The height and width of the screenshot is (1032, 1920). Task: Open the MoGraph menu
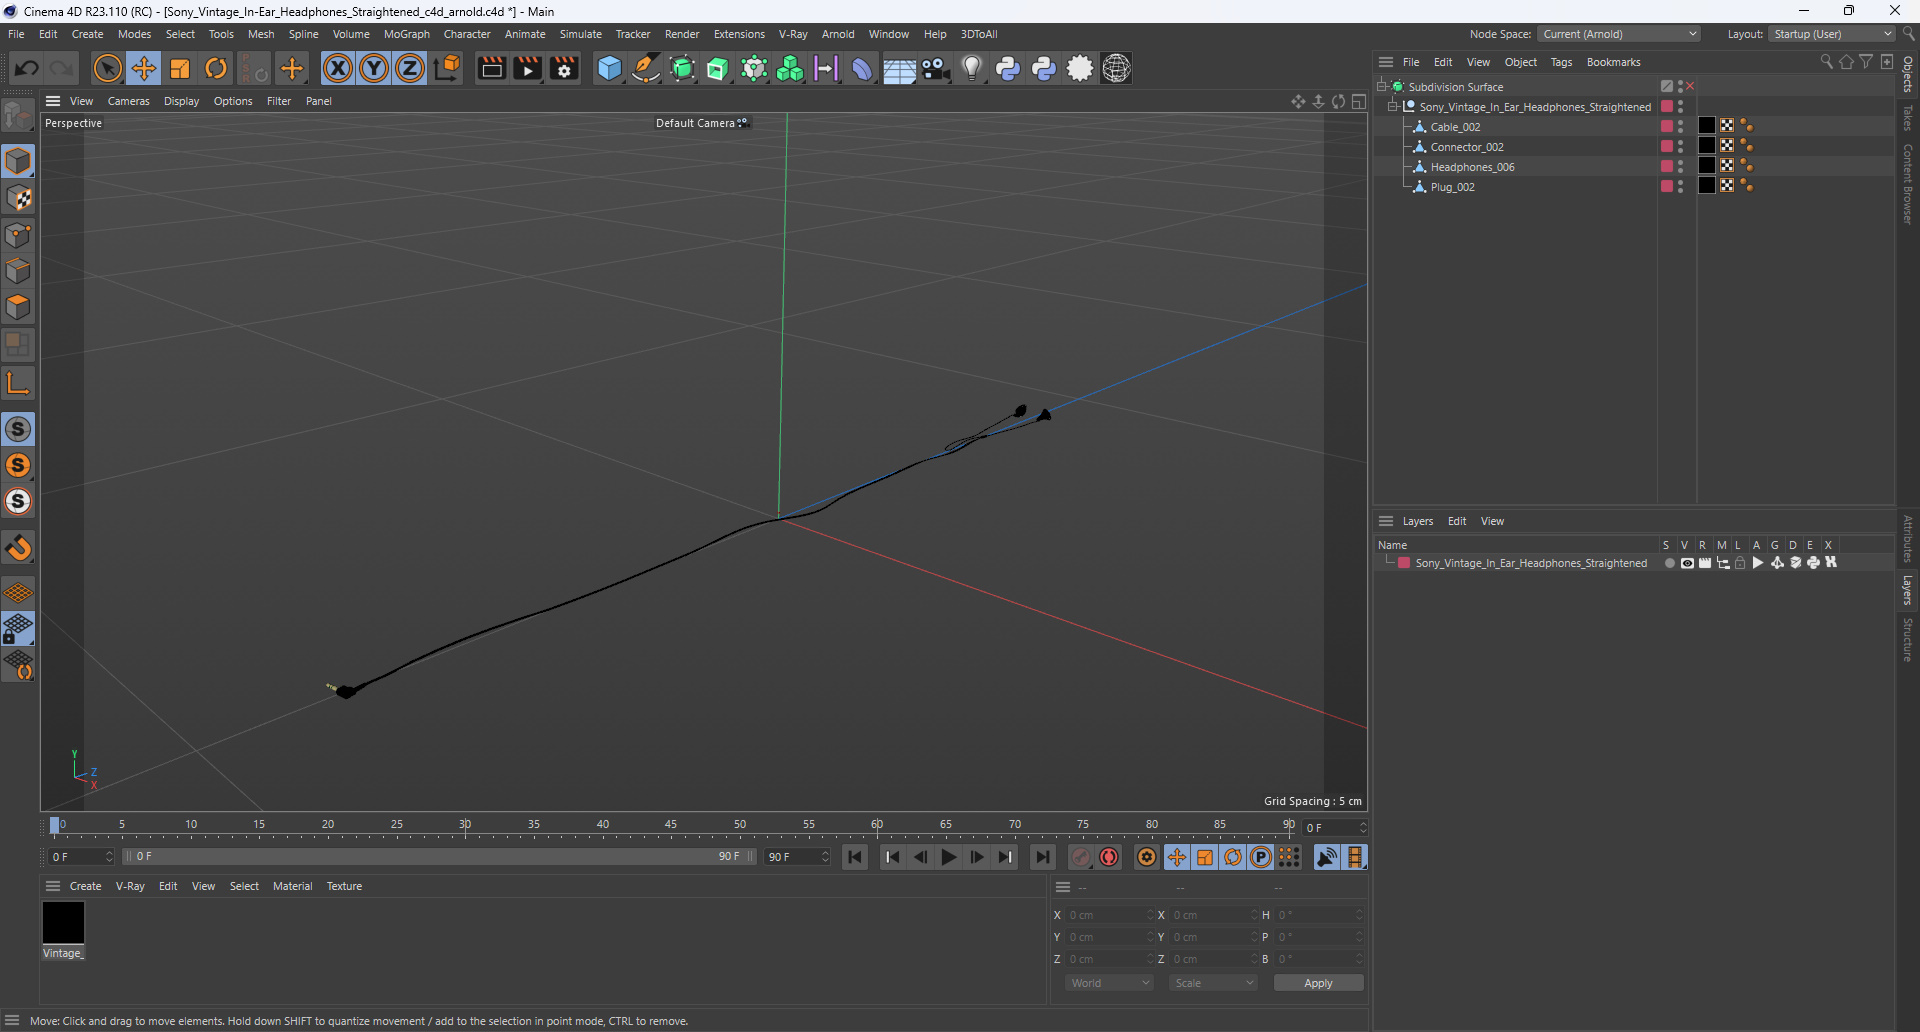407,34
